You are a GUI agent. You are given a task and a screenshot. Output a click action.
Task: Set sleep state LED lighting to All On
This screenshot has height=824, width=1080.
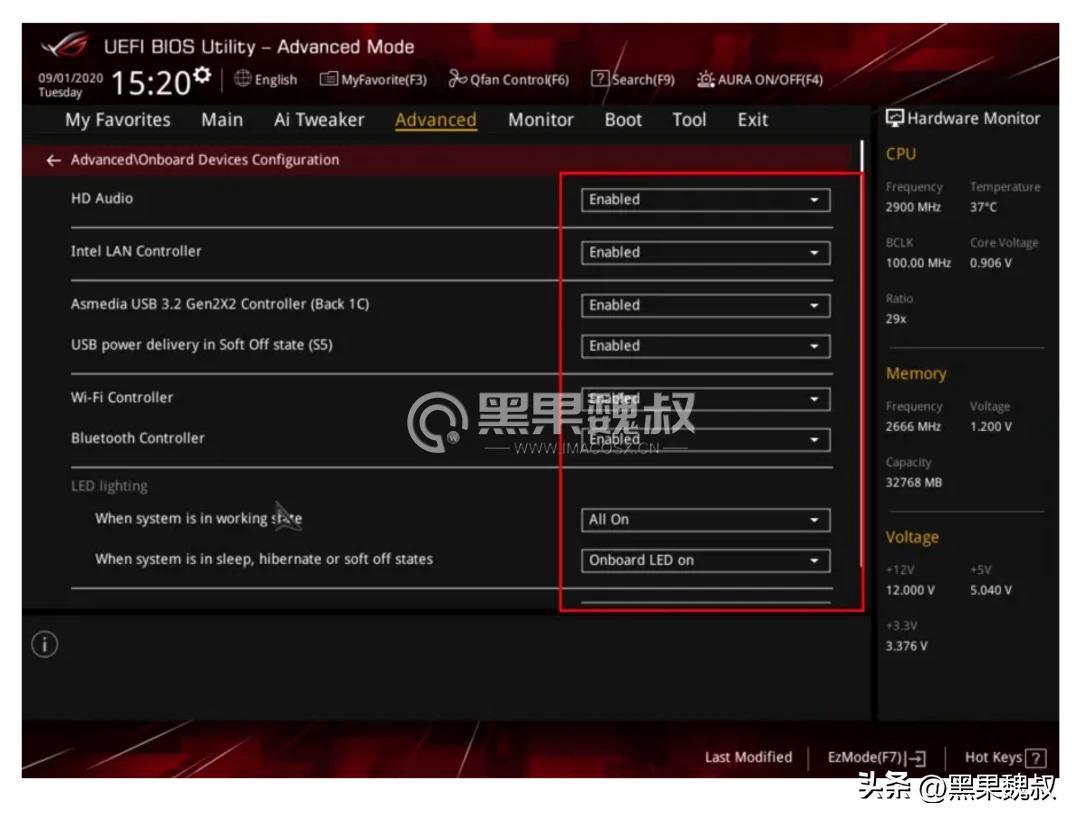(705, 560)
